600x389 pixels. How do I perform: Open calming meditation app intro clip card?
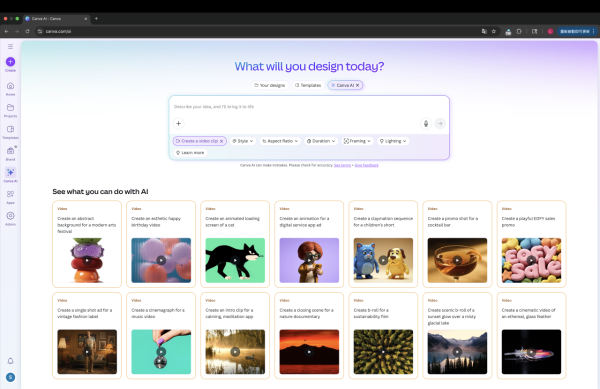click(235, 336)
